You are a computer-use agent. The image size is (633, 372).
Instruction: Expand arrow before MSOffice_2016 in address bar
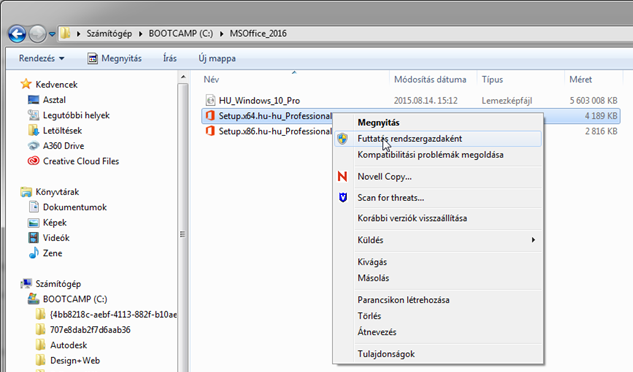click(222, 34)
